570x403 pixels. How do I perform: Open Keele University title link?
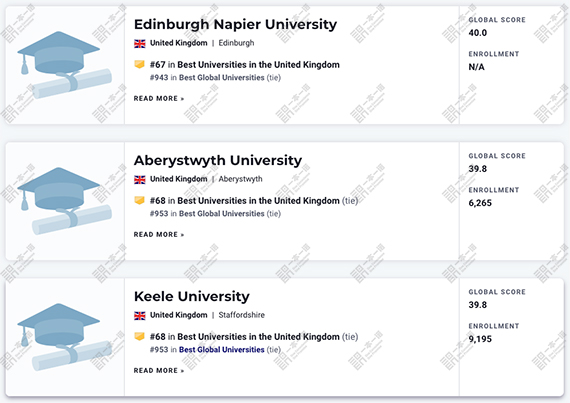192,297
